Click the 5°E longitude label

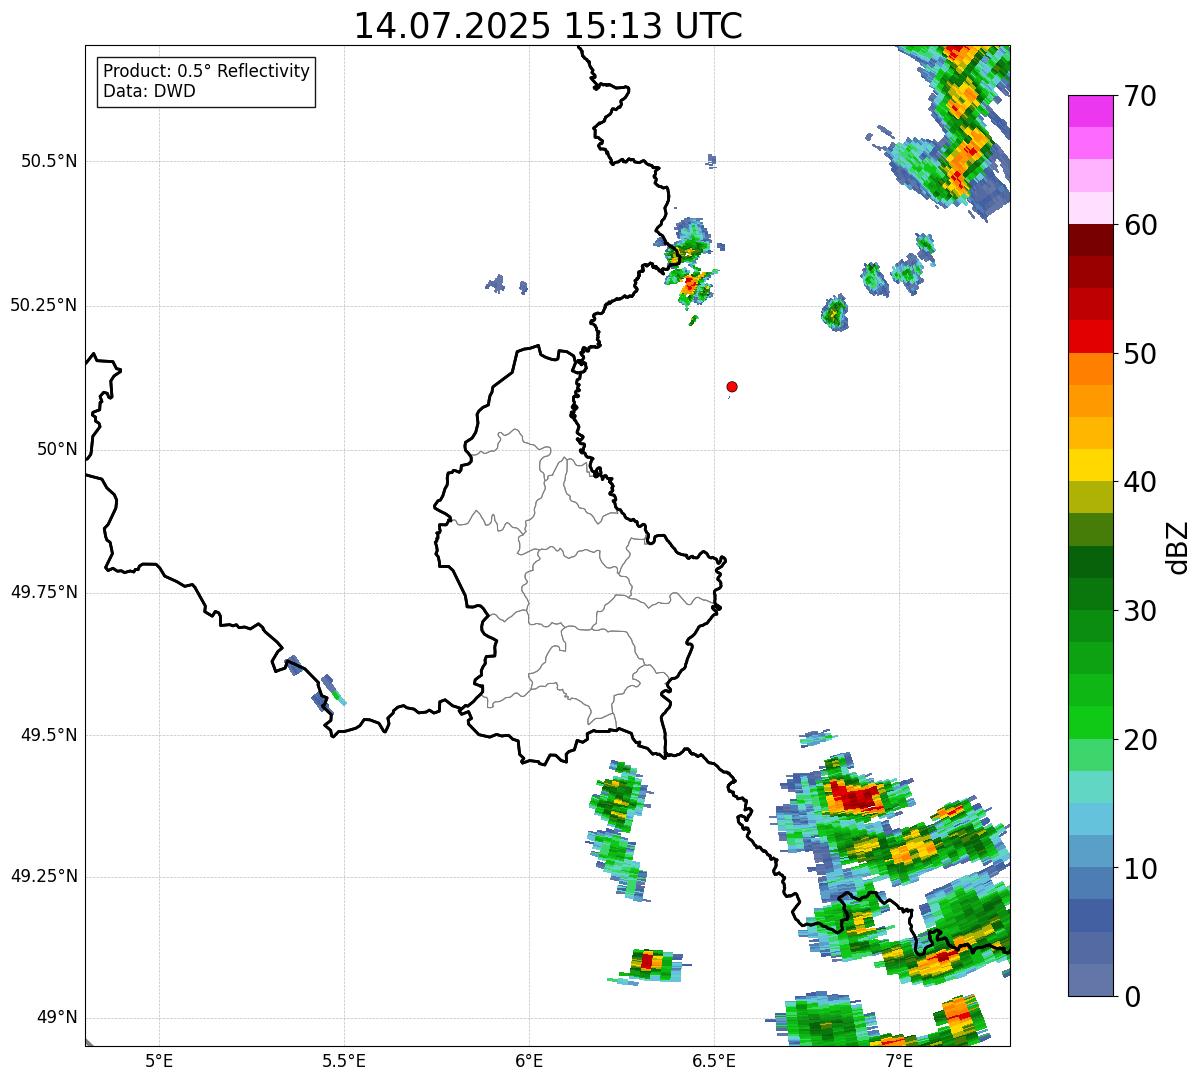click(x=159, y=1060)
